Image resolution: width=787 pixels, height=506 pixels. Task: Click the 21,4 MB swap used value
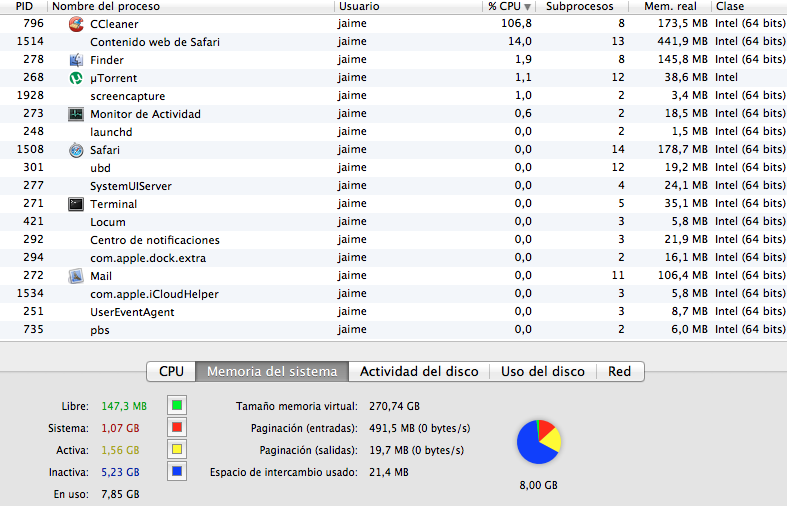pos(389,472)
